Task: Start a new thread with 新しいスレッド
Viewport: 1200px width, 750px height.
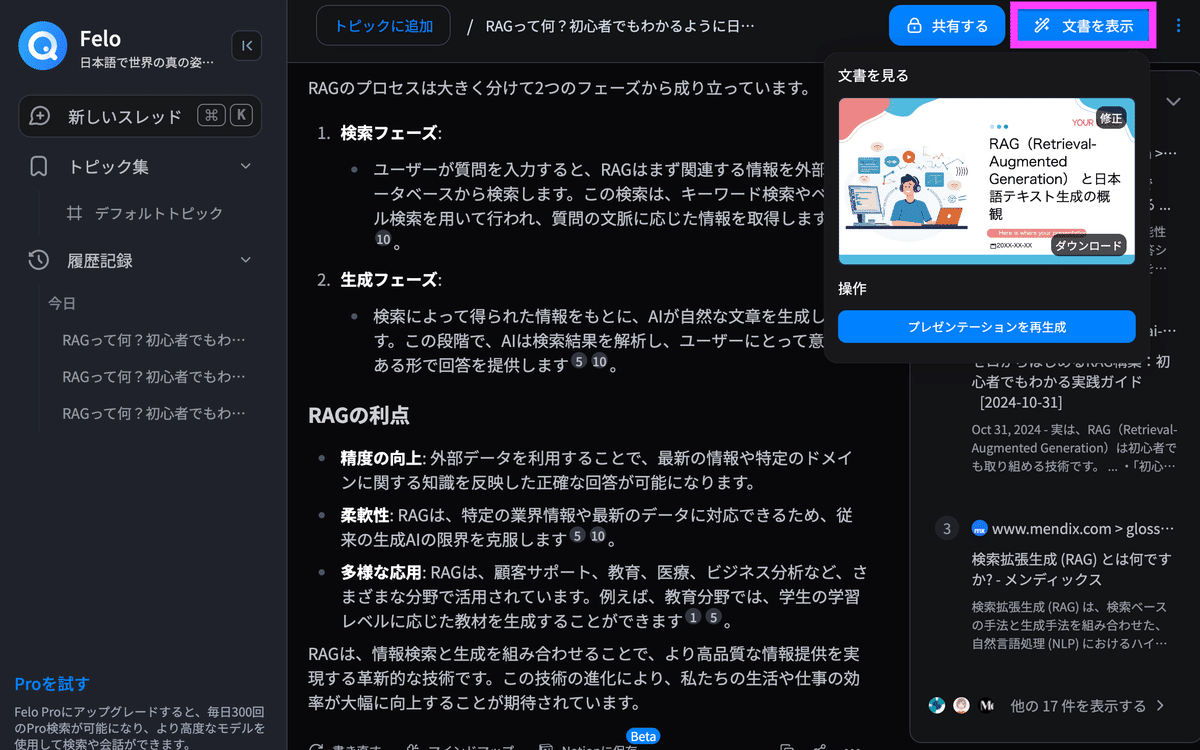Action: (x=140, y=116)
